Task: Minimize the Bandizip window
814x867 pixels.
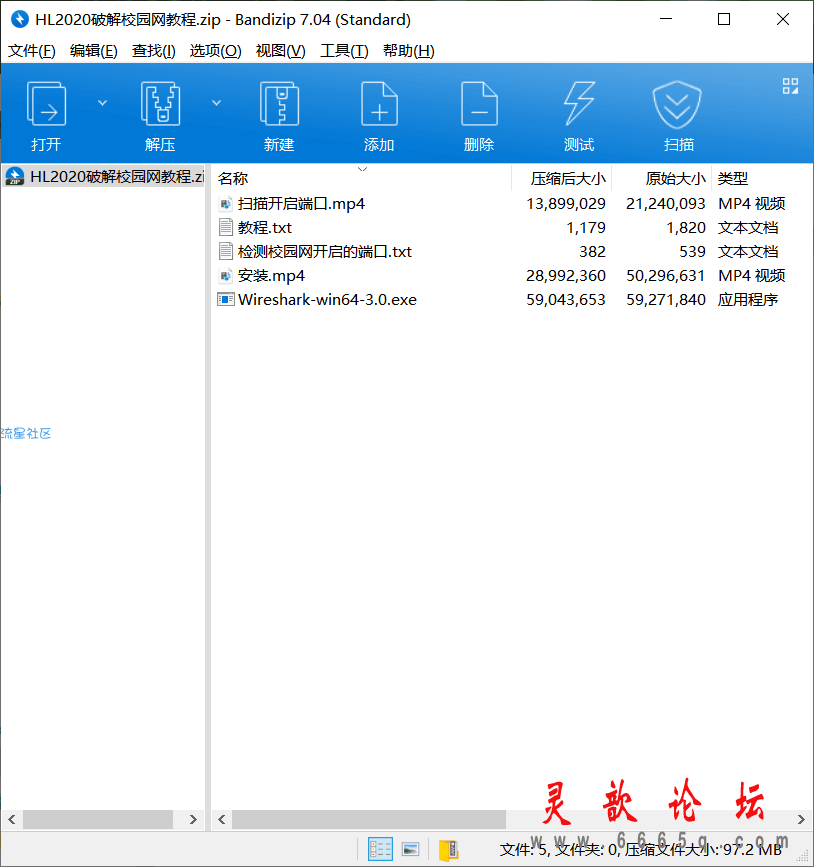Action: click(x=666, y=19)
